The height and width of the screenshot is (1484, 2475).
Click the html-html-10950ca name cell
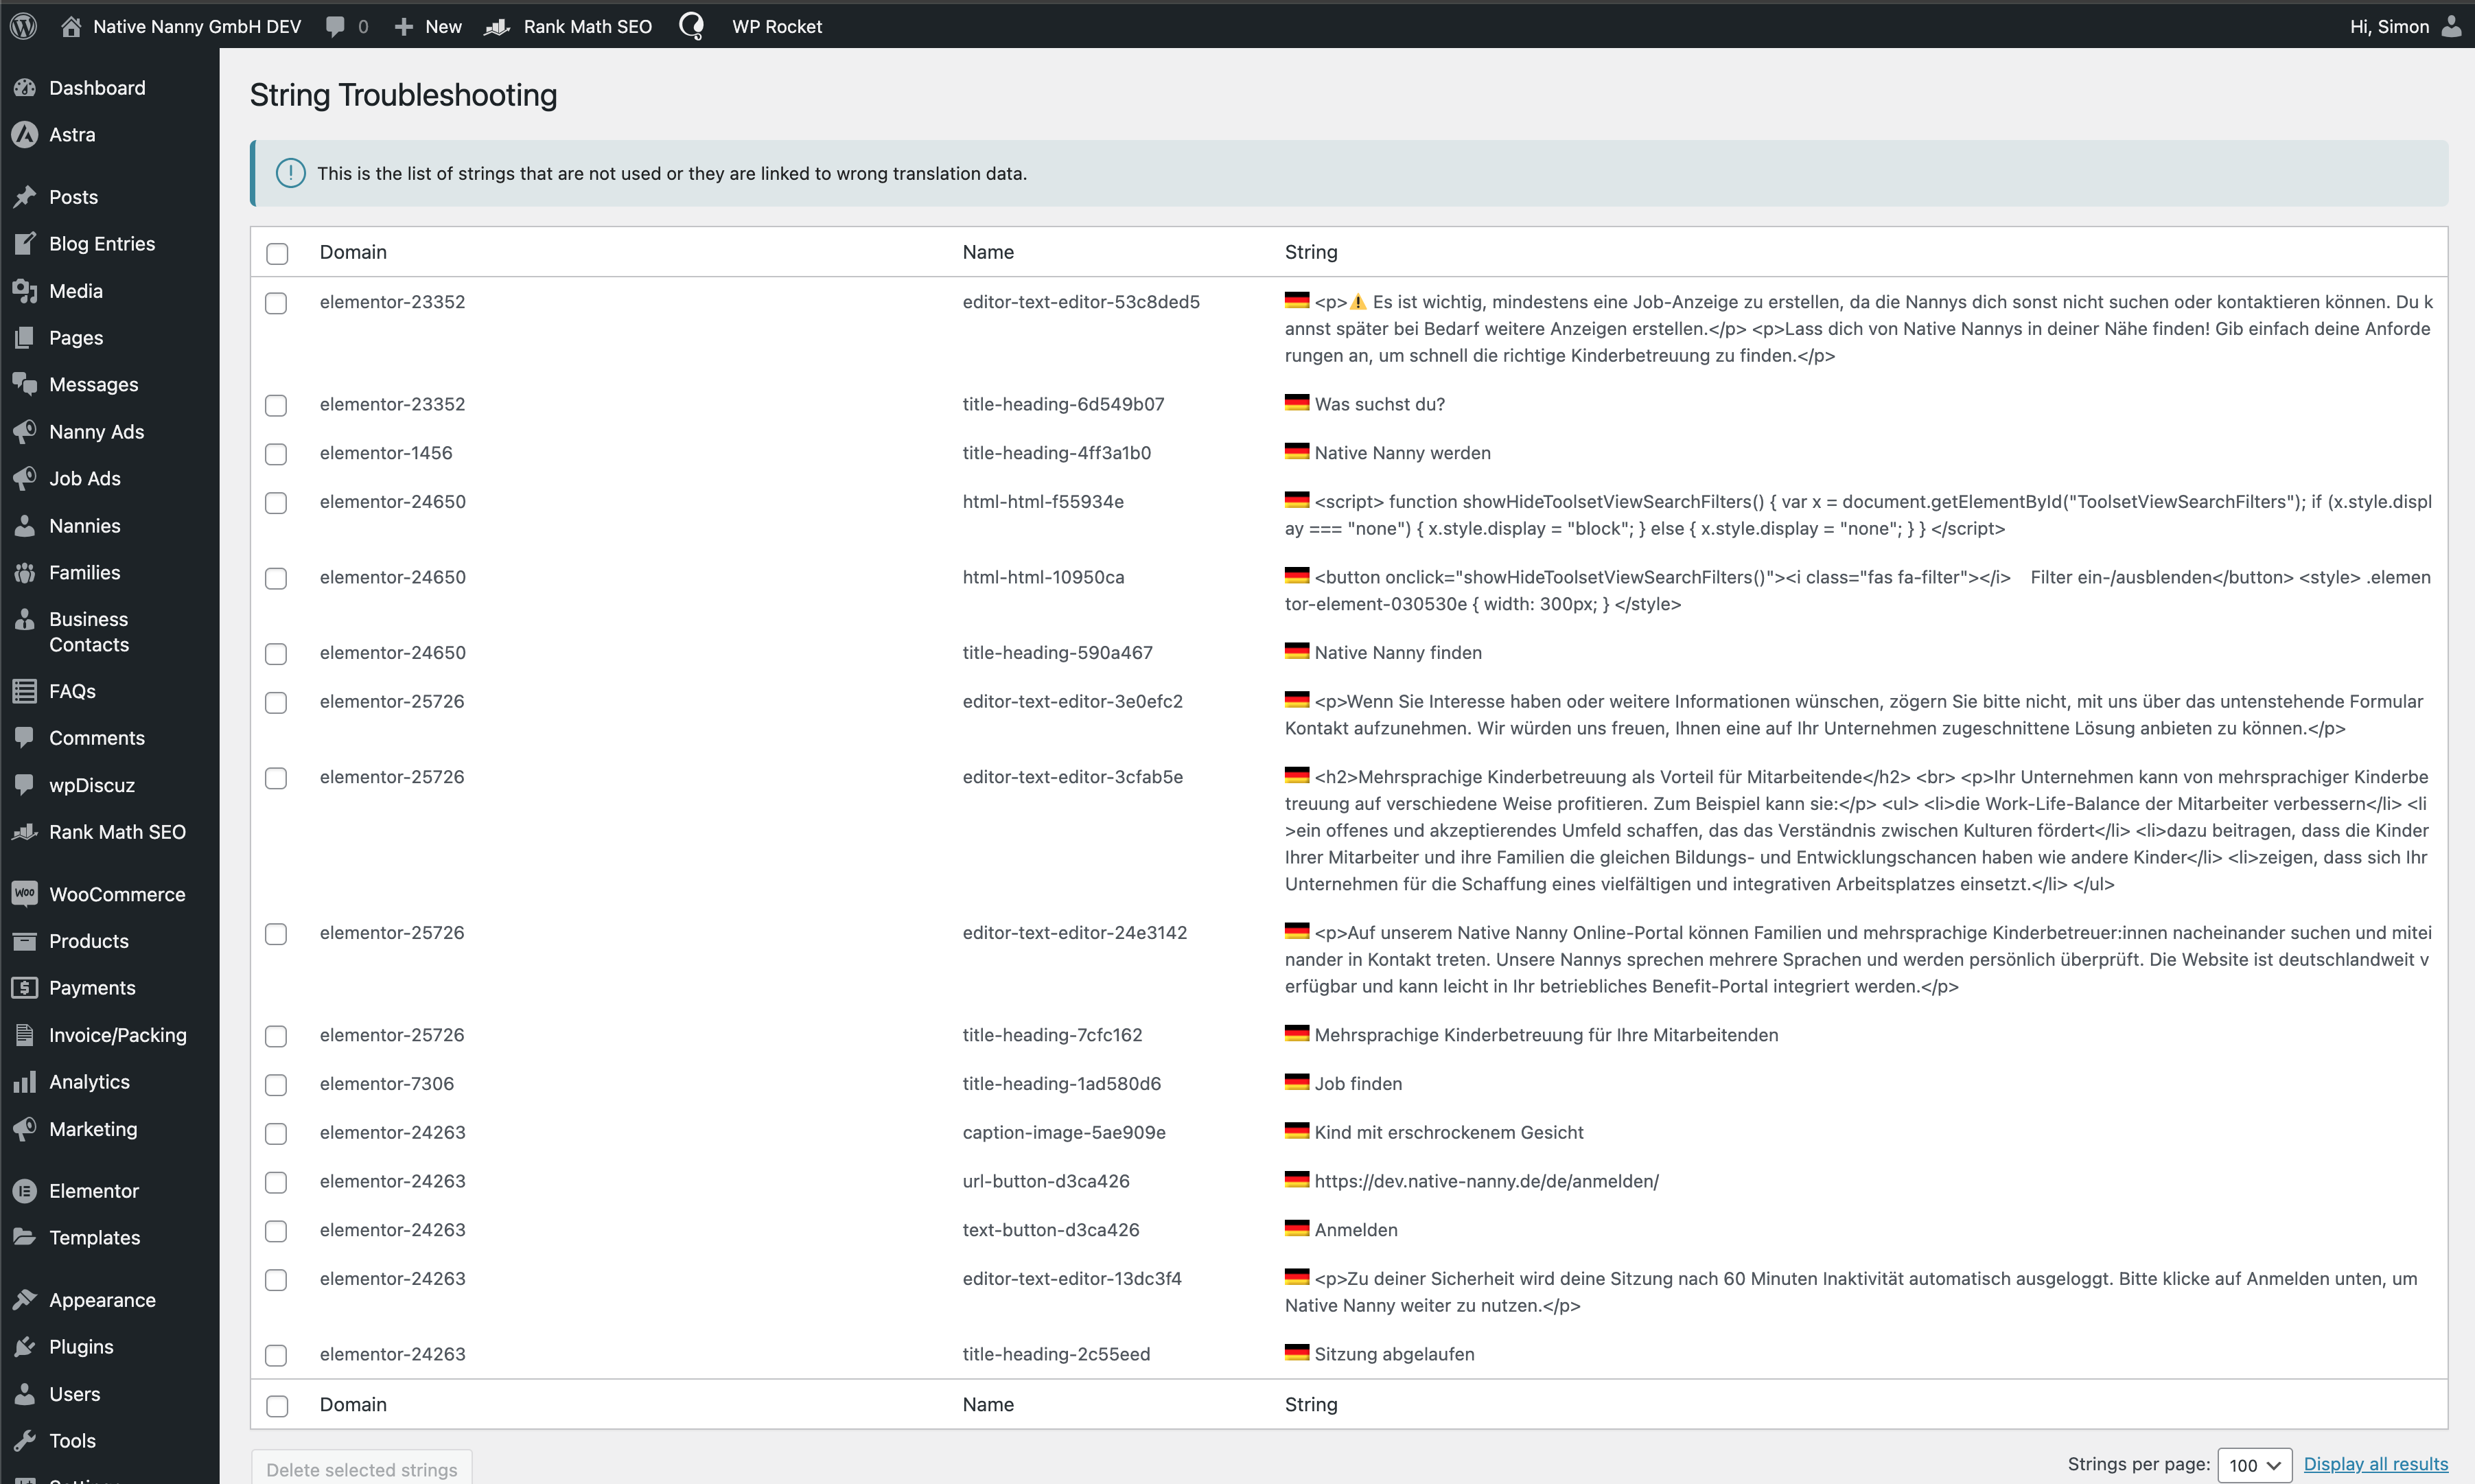(x=1043, y=577)
